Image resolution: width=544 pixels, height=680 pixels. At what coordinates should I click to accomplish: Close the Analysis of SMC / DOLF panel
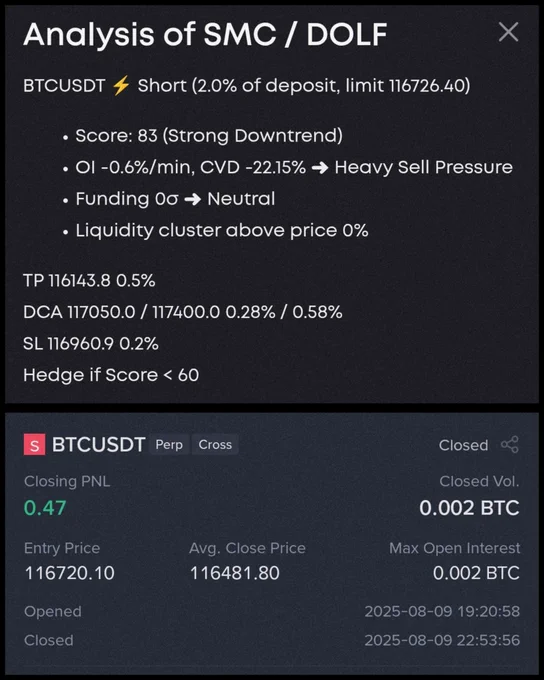(x=508, y=32)
